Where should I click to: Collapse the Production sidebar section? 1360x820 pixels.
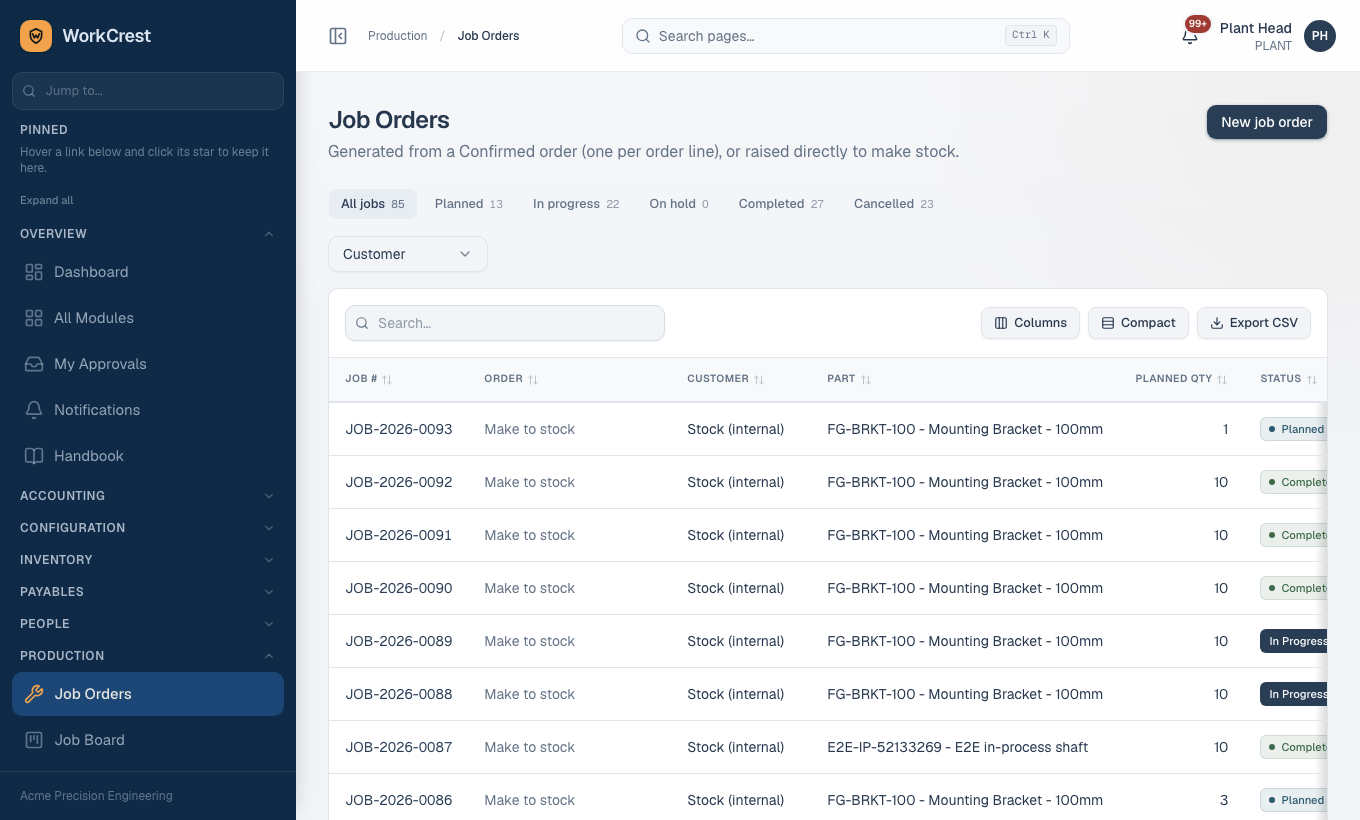(x=148, y=656)
